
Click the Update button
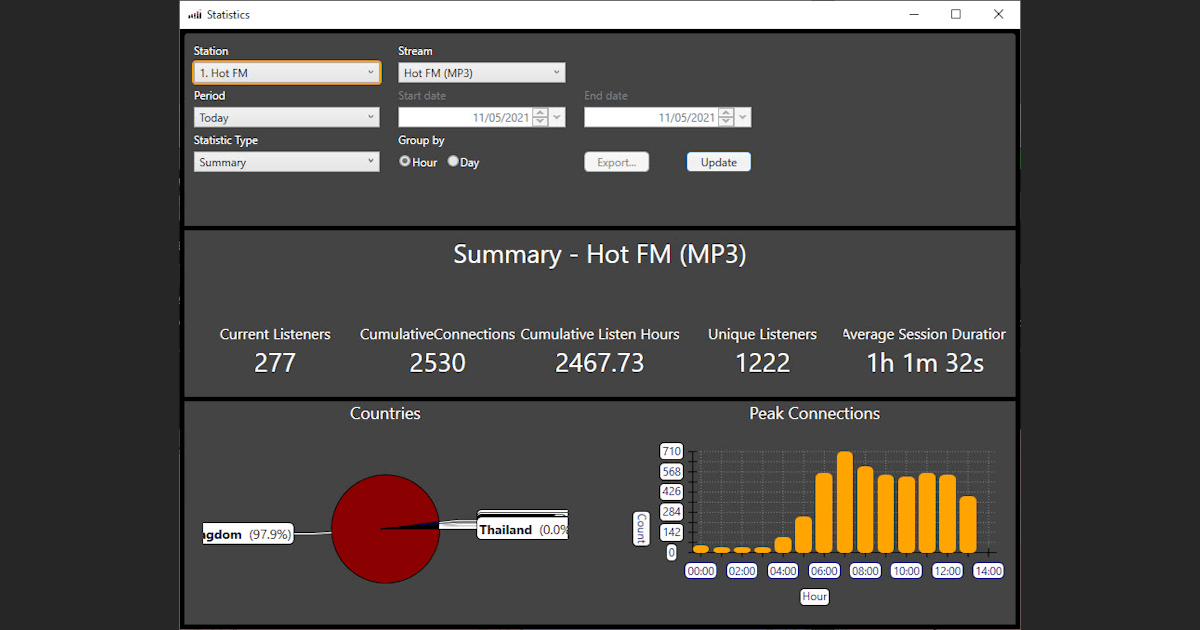[x=718, y=161]
